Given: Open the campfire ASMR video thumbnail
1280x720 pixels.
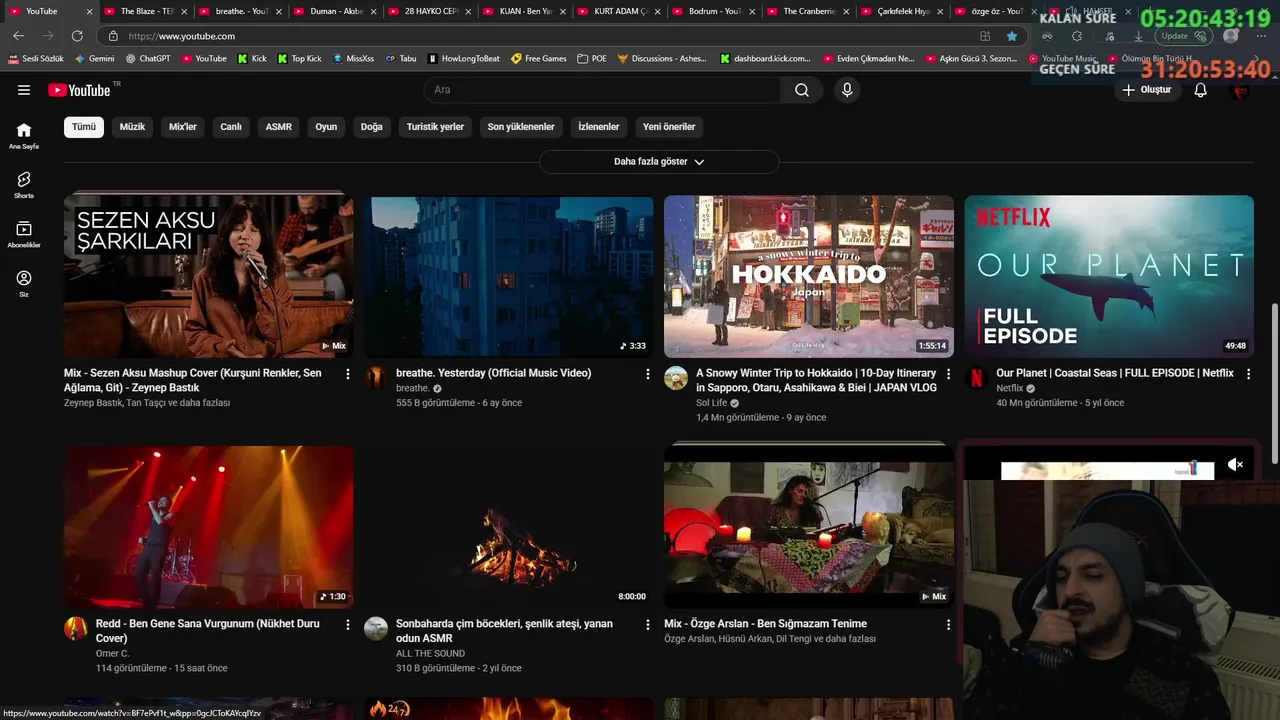Looking at the screenshot, I should 509,527.
